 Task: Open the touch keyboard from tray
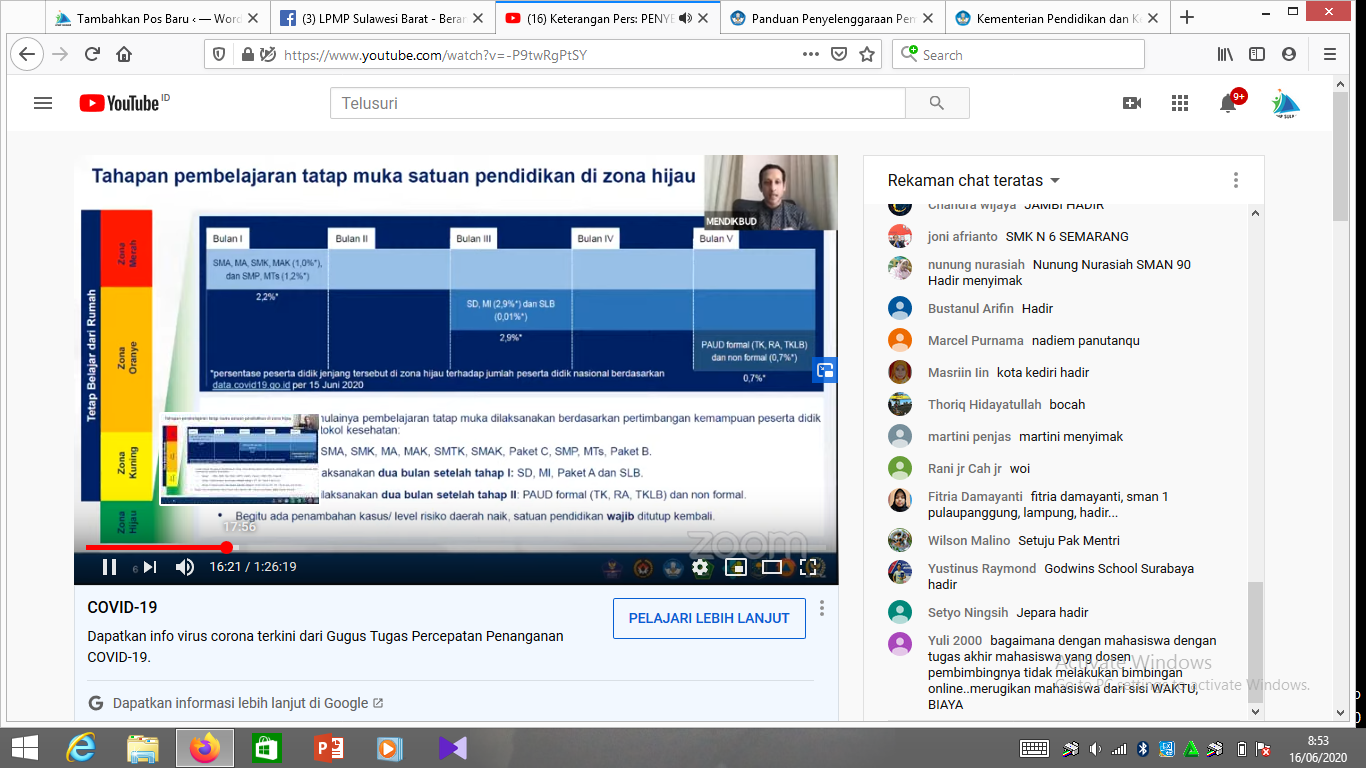coord(1034,748)
